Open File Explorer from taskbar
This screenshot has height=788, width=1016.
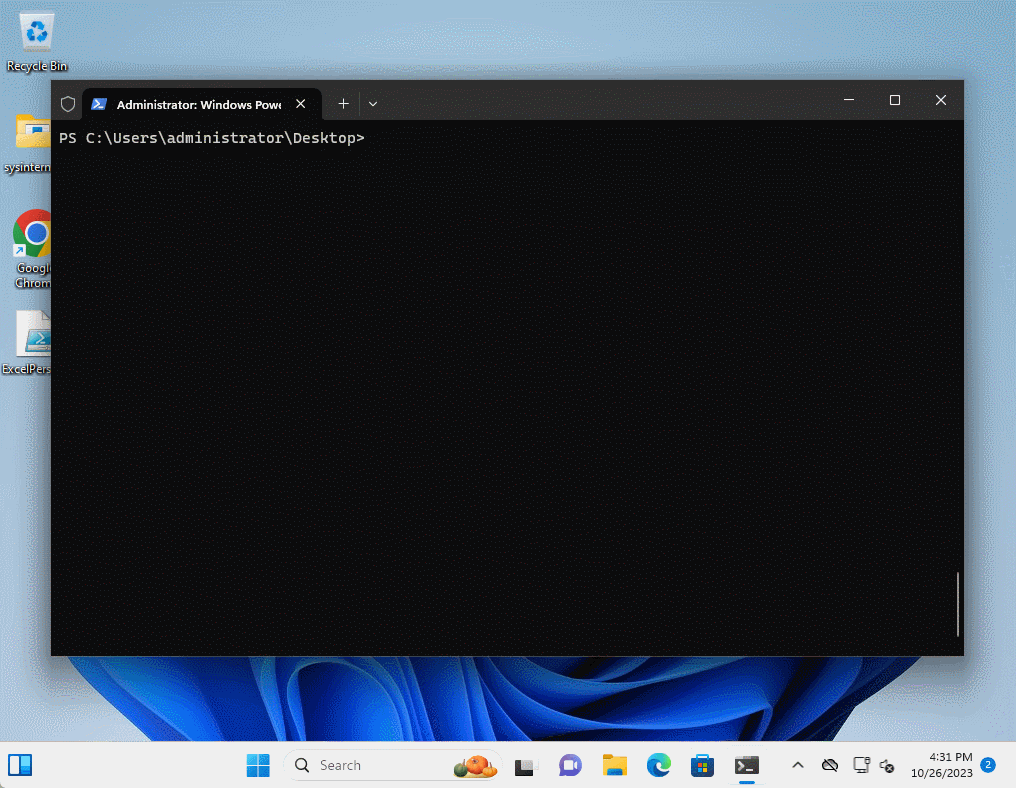(614, 766)
